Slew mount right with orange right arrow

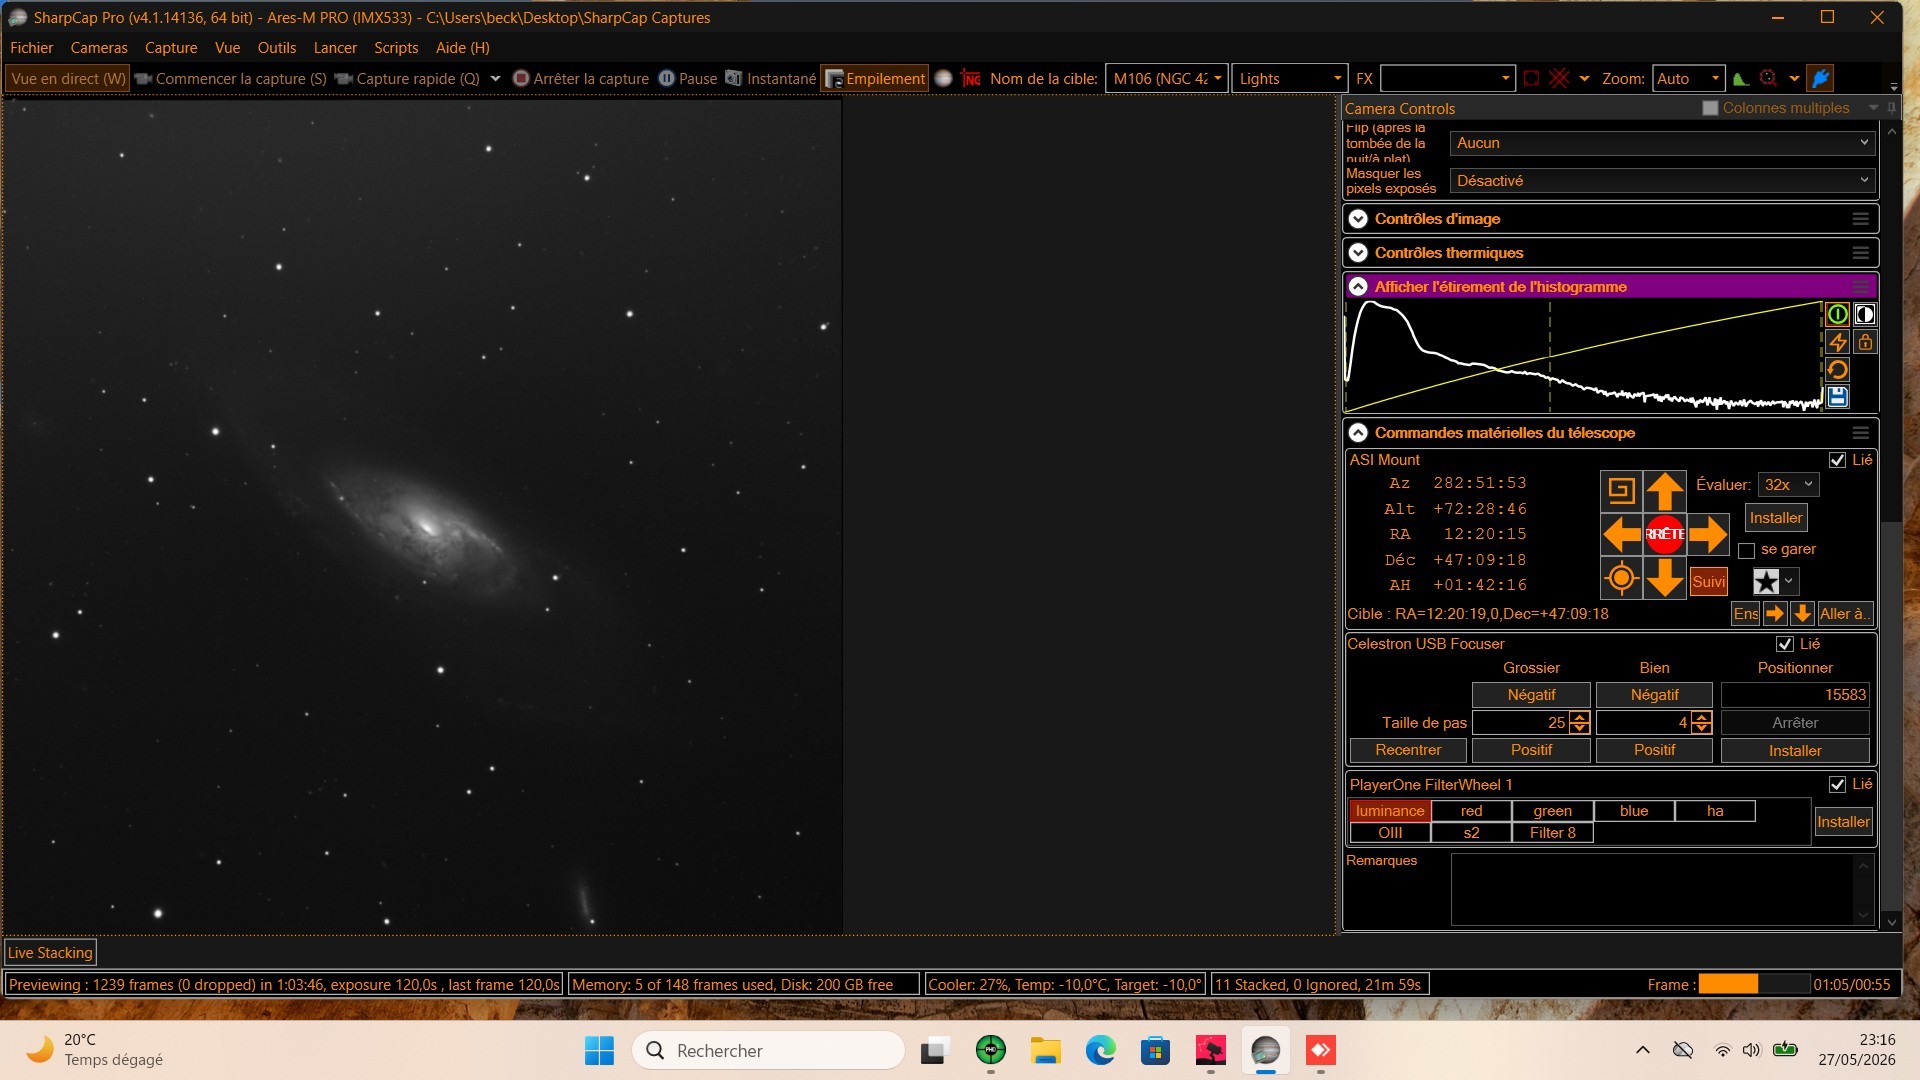pos(1708,534)
